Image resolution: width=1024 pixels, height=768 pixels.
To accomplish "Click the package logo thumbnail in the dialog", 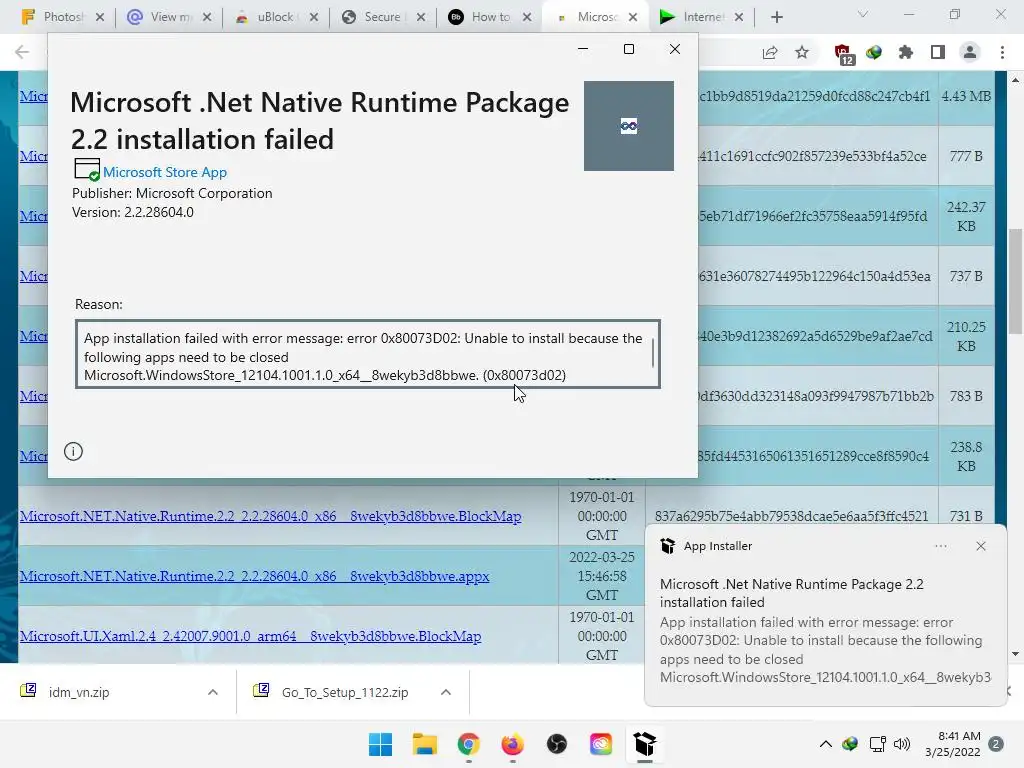I will (628, 126).
